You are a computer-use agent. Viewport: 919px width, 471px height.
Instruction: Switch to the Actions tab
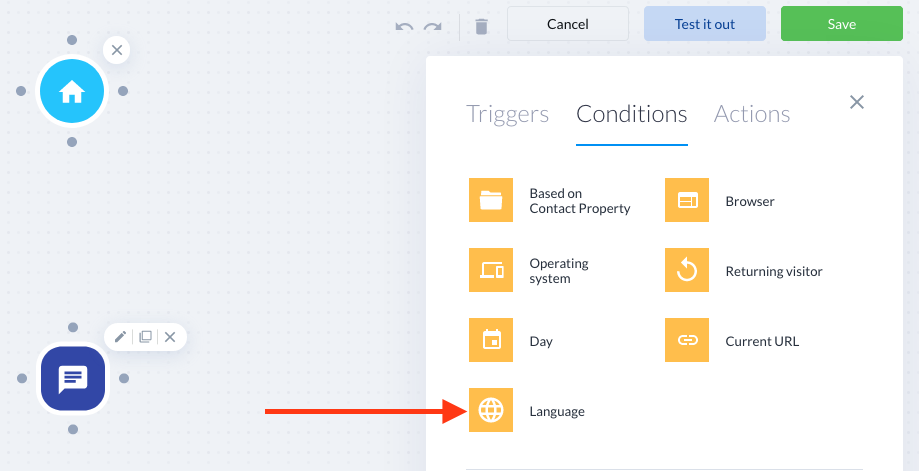pyautogui.click(x=752, y=114)
